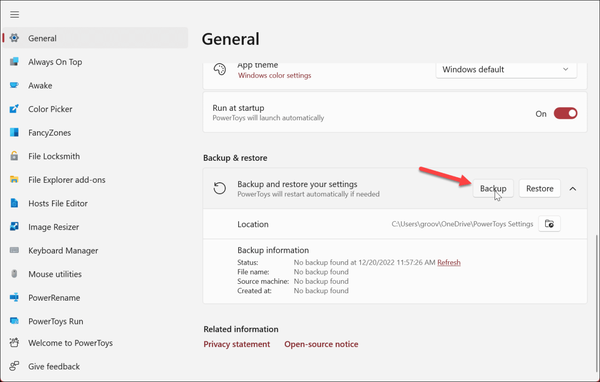Select the Awake coffee cup icon

14,85
